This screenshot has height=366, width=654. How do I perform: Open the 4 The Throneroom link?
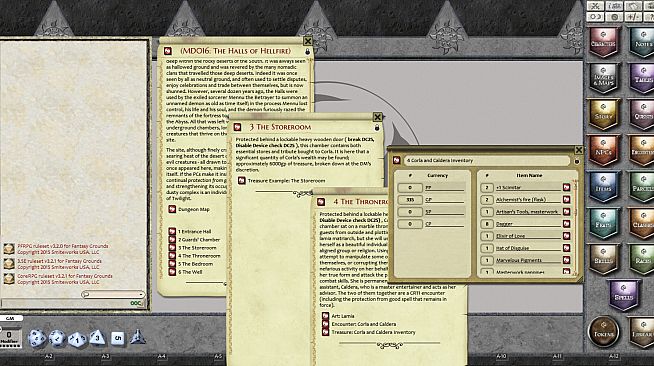coord(199,256)
